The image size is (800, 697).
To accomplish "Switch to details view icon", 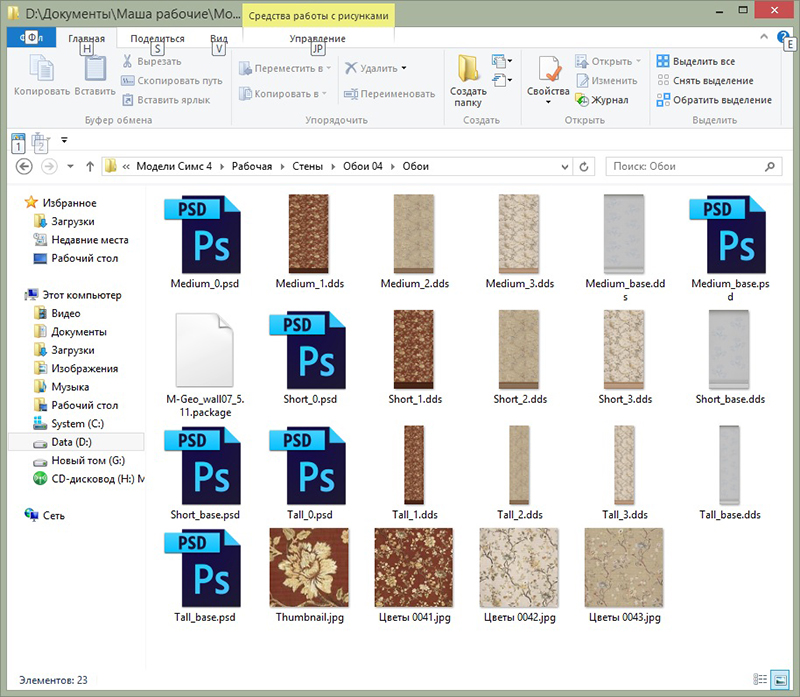I will (x=760, y=679).
